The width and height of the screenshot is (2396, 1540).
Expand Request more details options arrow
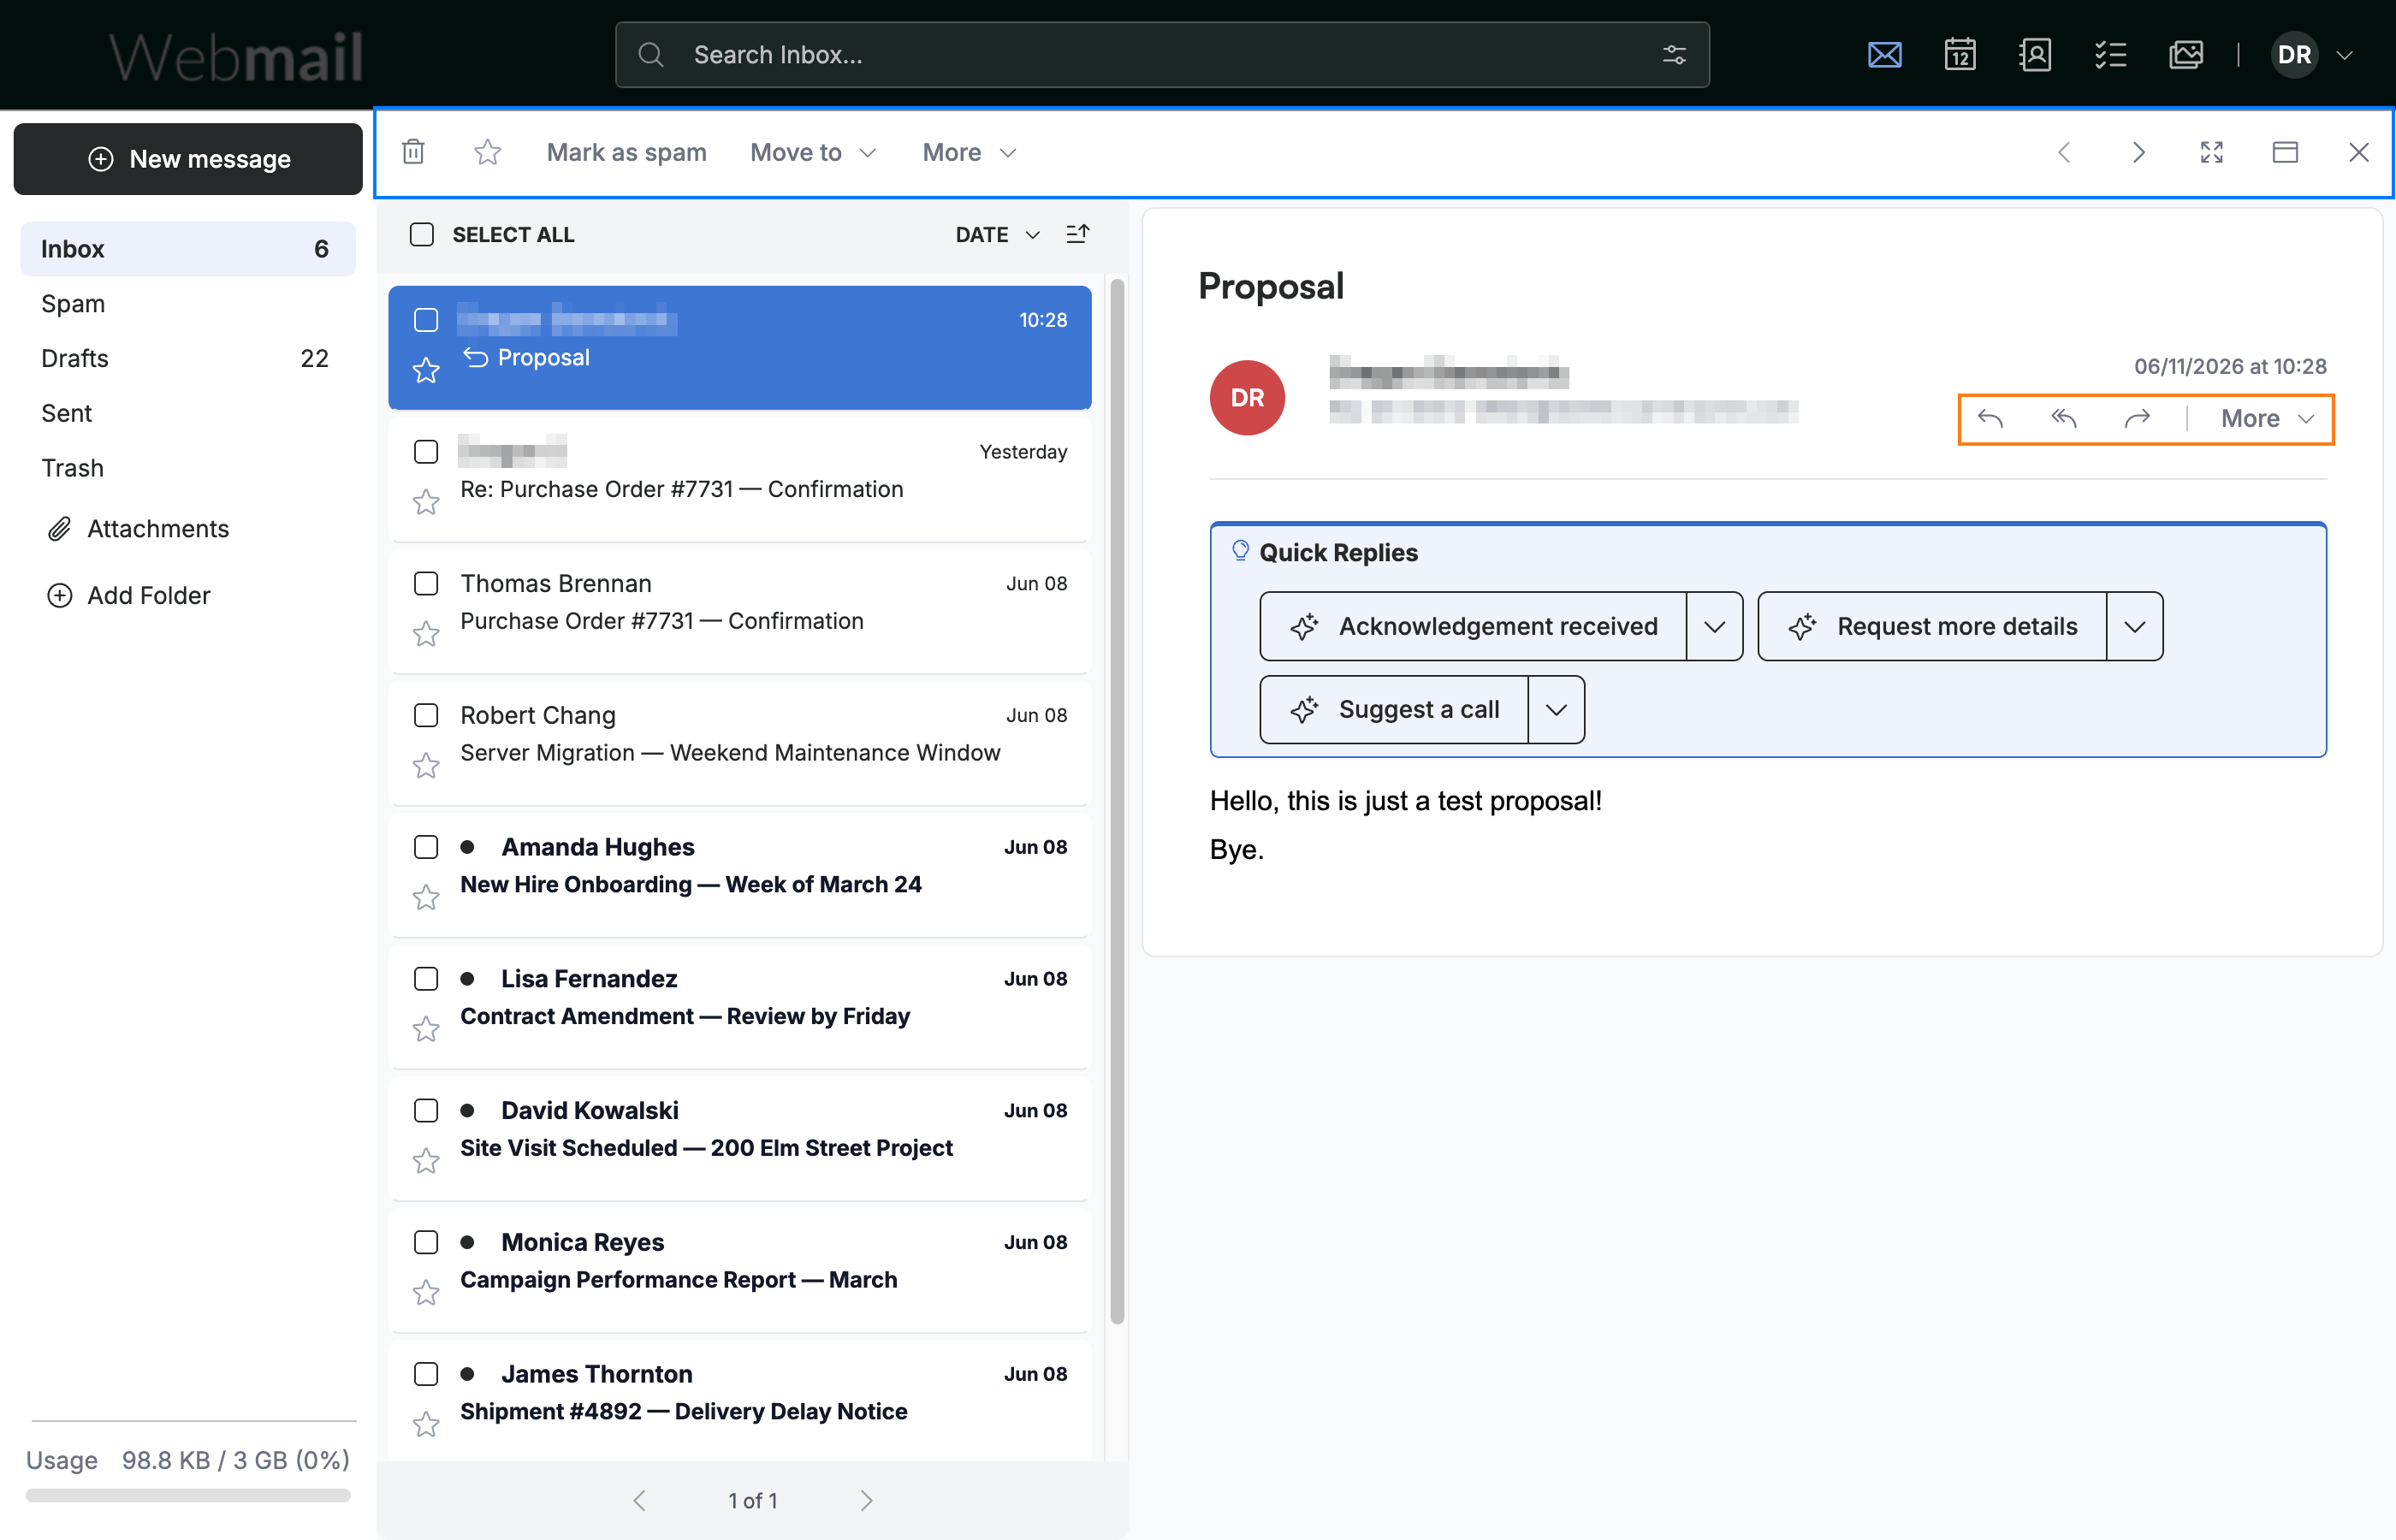(2134, 626)
